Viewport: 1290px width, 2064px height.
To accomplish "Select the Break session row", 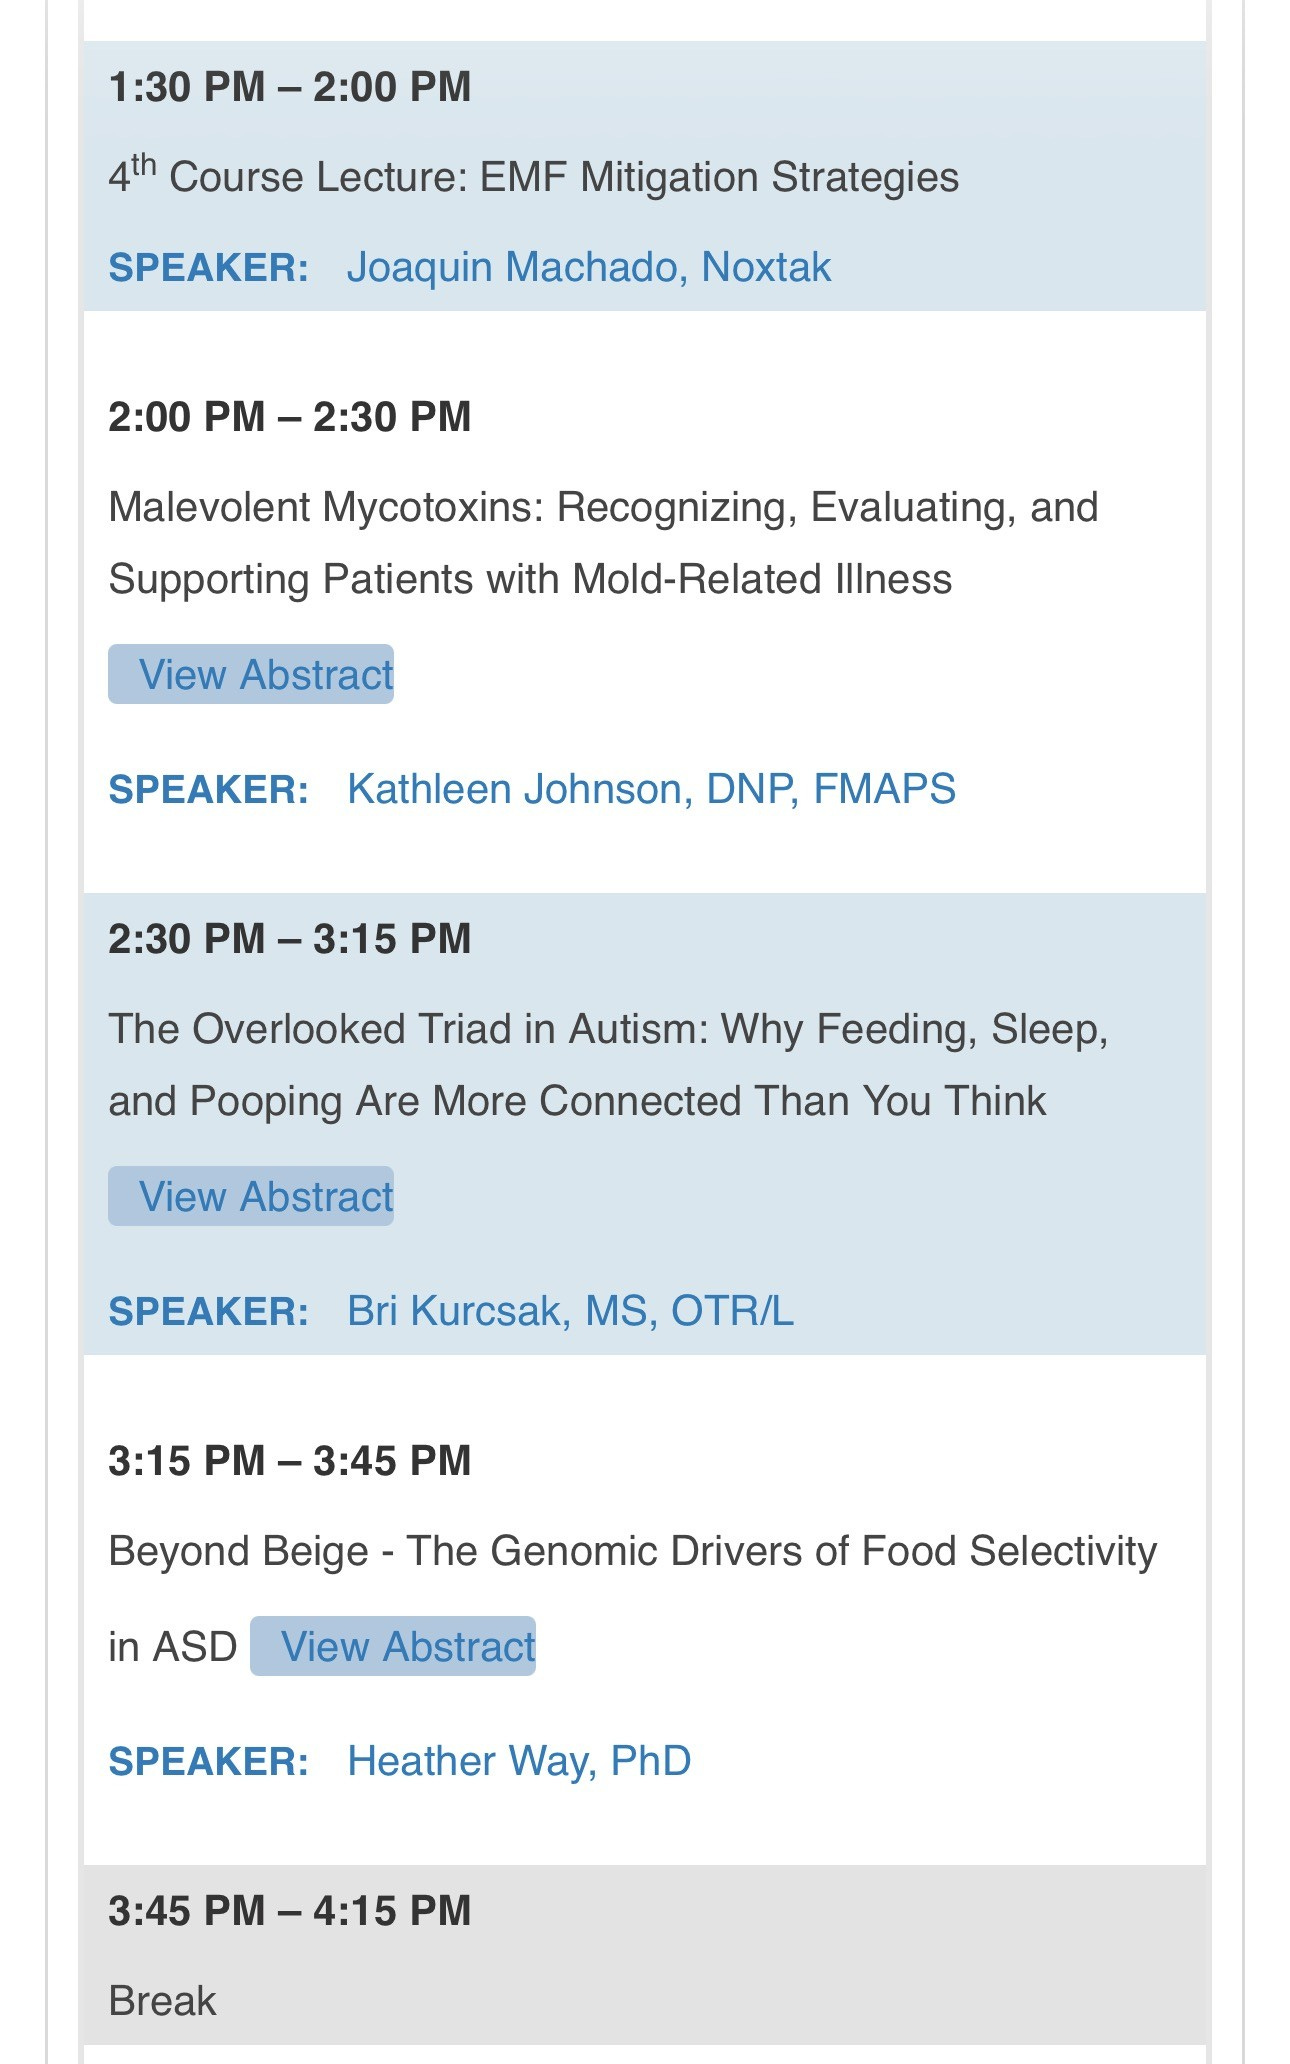I will click(x=645, y=1955).
